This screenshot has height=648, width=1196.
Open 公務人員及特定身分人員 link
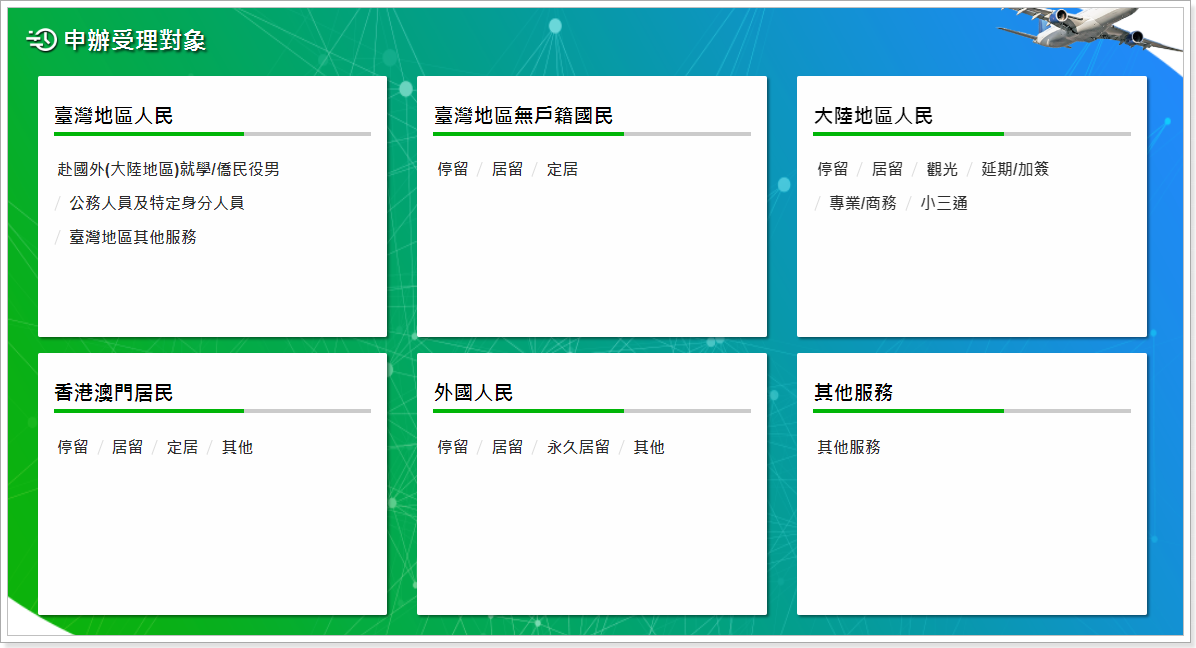(x=156, y=204)
